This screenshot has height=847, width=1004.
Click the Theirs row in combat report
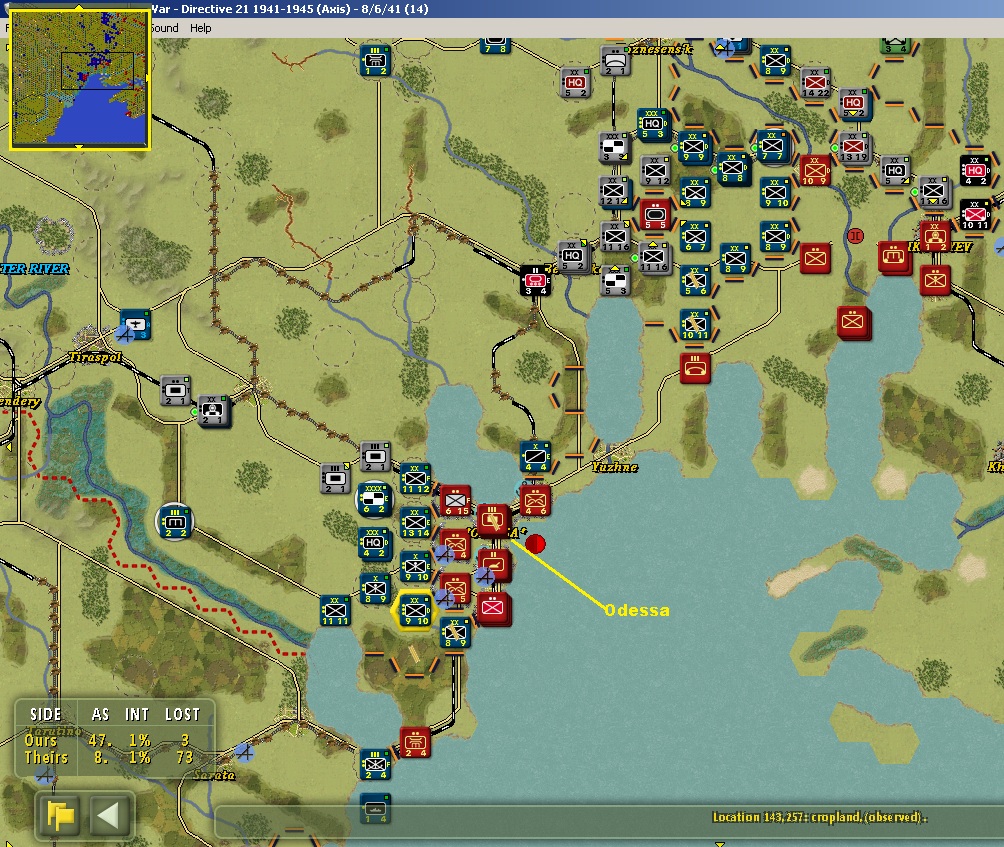pos(107,757)
